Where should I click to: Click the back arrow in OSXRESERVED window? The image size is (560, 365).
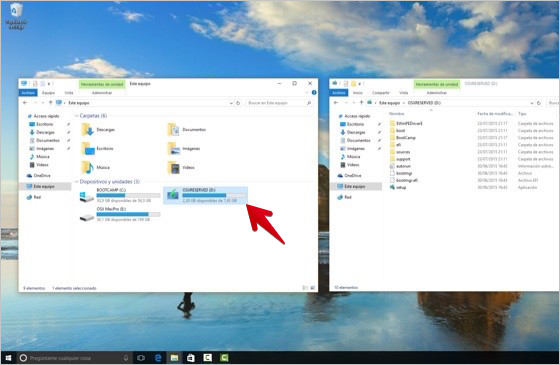336,103
